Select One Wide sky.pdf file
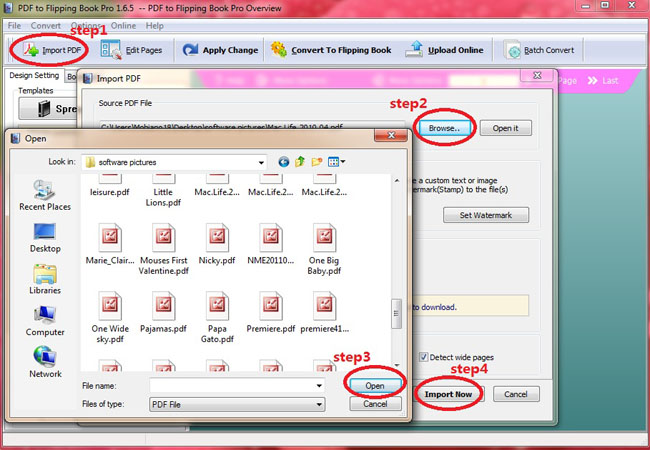650x450 pixels. click(110, 318)
